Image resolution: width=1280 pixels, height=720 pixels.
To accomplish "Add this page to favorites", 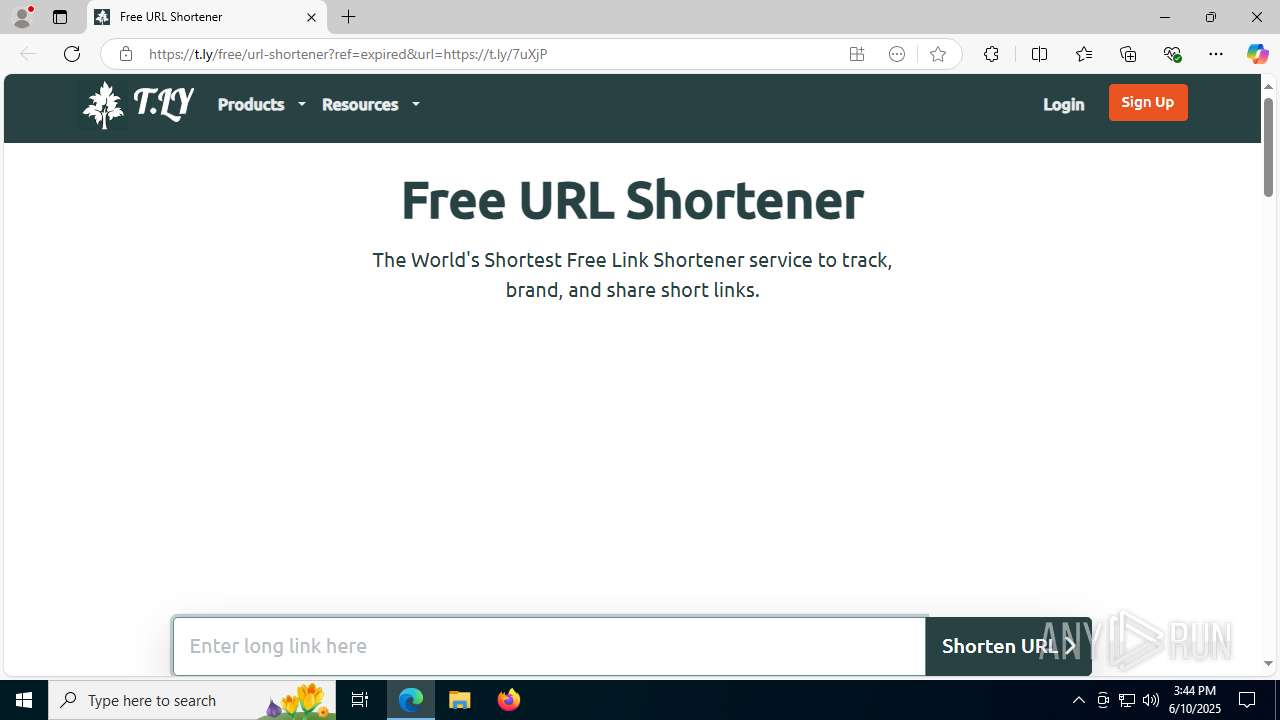I will click(937, 54).
